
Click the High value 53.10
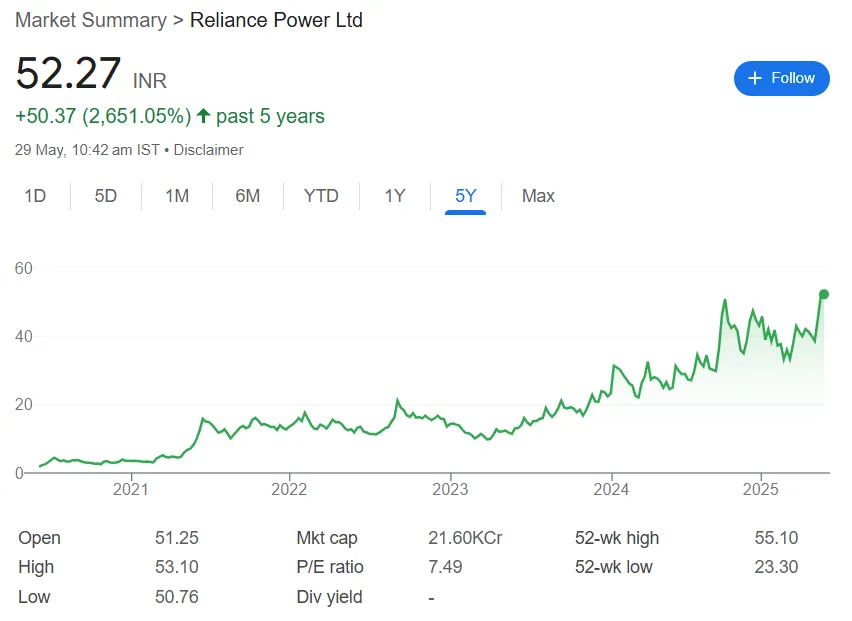pyautogui.click(x=177, y=567)
